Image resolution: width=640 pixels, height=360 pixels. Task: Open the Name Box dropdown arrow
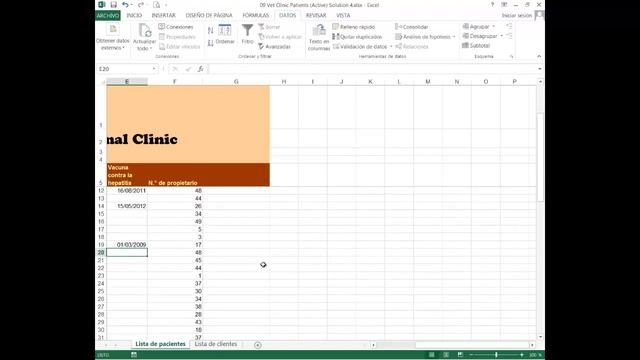click(x=154, y=69)
